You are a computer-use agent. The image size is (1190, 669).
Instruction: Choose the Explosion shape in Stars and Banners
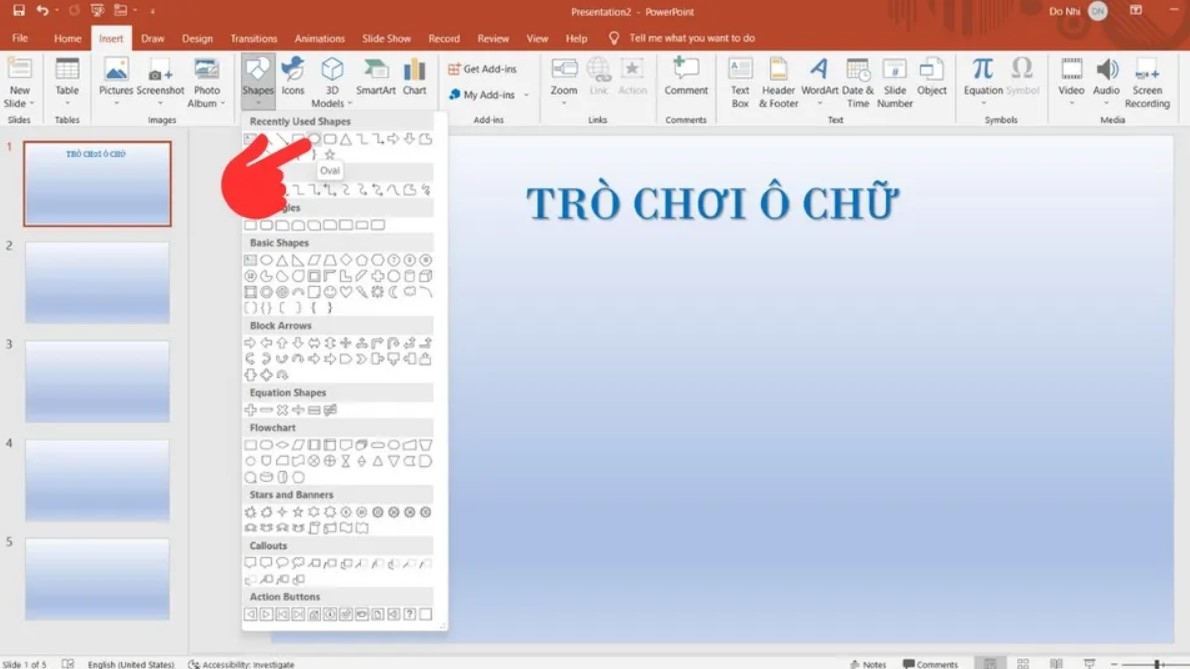tap(250, 512)
